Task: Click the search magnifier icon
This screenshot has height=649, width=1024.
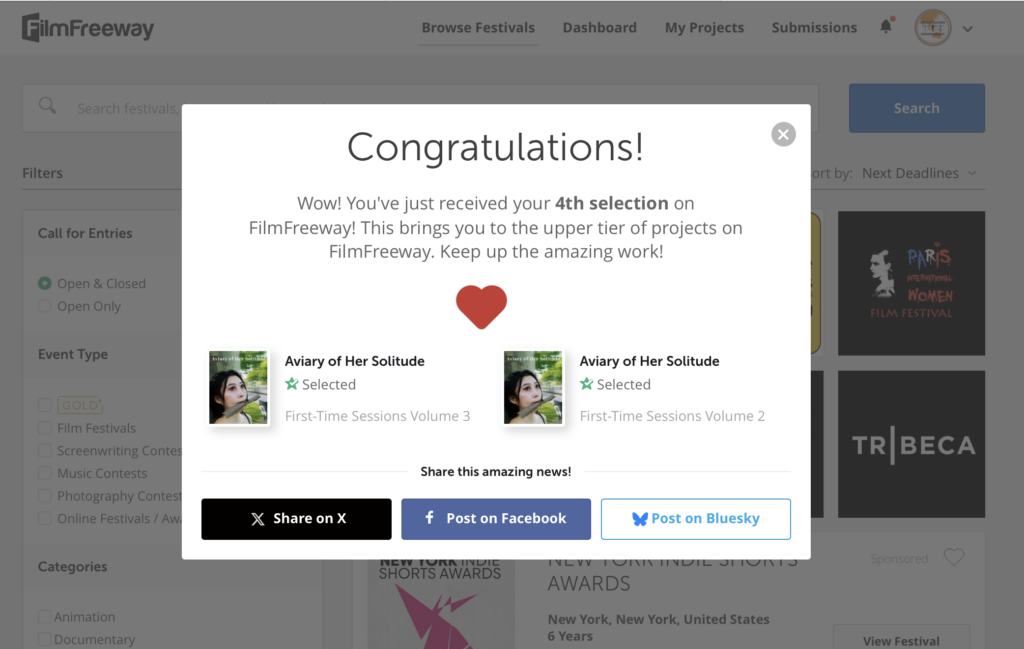Action: [x=47, y=107]
